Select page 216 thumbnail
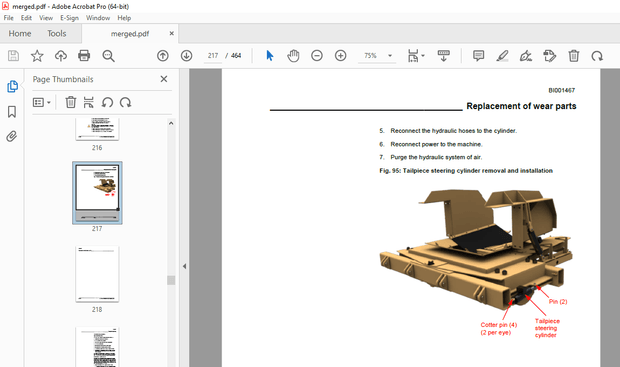Screen dimensions: 620x367 pos(97,129)
